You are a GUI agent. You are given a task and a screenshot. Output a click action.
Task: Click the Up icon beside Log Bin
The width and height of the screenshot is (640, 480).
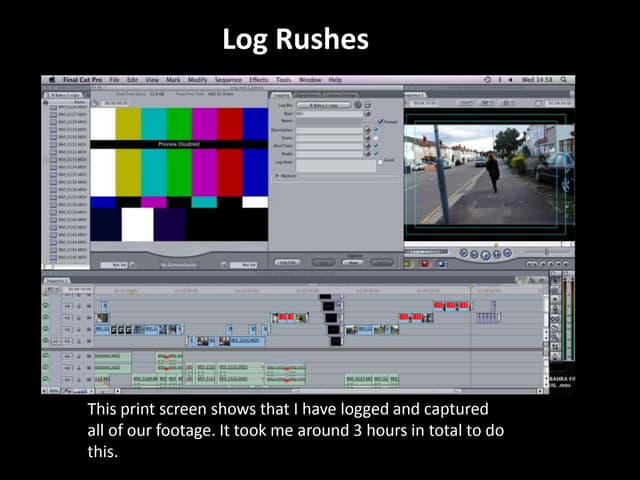click(358, 105)
